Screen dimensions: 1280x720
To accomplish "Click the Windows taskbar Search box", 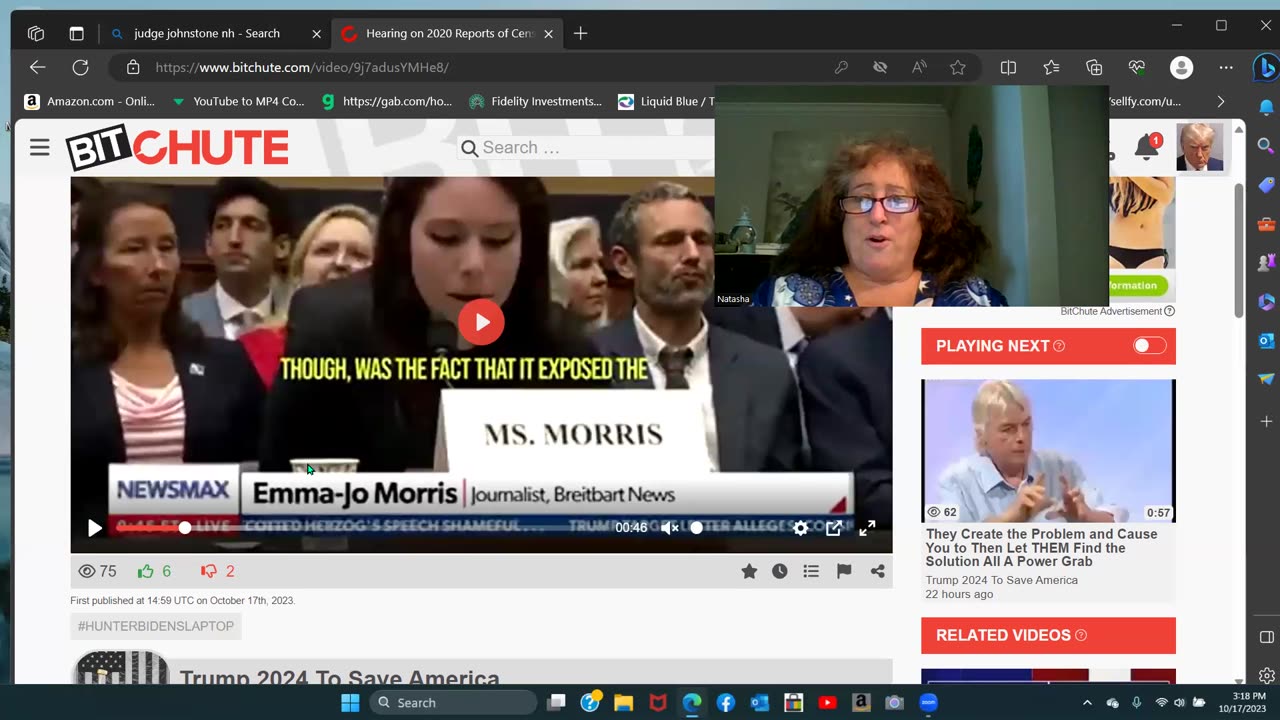I will click(454, 702).
